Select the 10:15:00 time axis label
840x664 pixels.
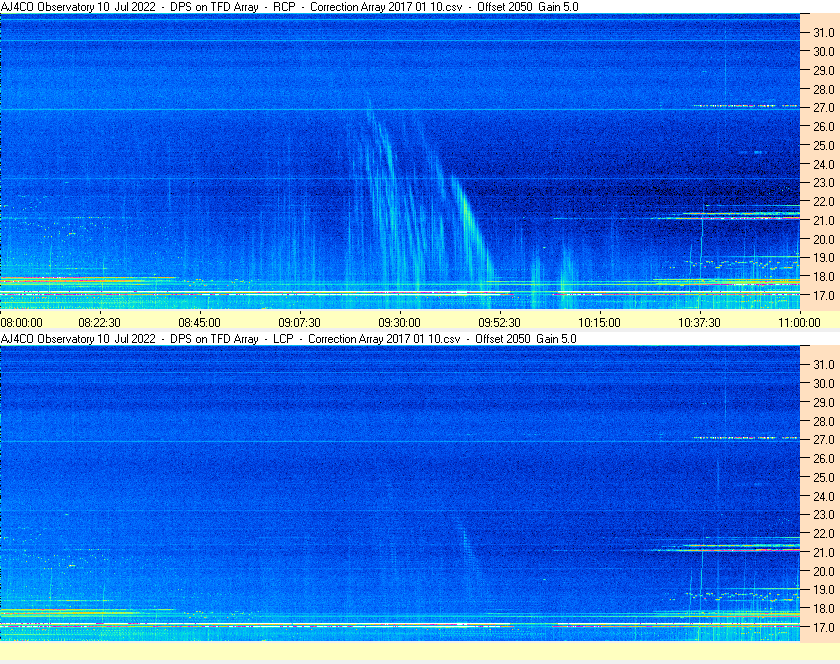599,323
